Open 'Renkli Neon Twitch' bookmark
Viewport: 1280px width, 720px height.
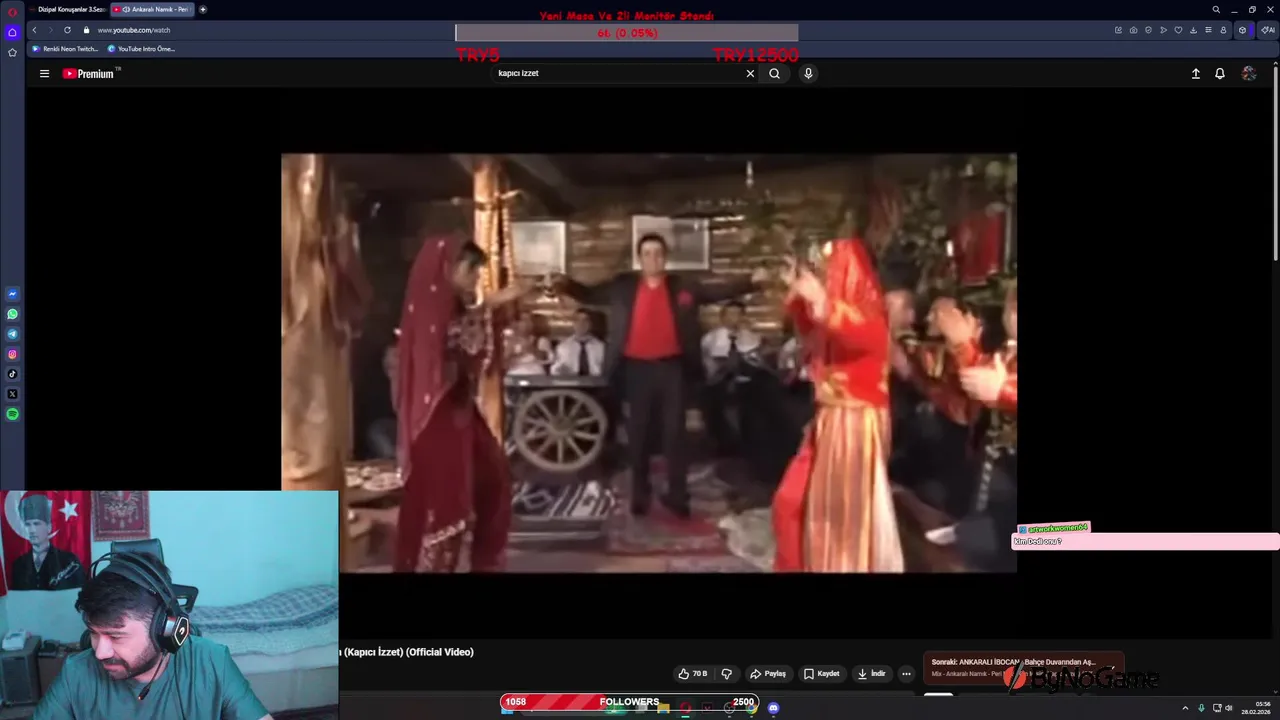[x=66, y=49]
